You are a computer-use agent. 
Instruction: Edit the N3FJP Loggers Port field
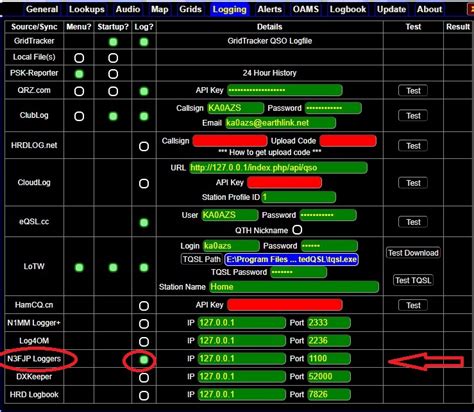(x=329, y=359)
